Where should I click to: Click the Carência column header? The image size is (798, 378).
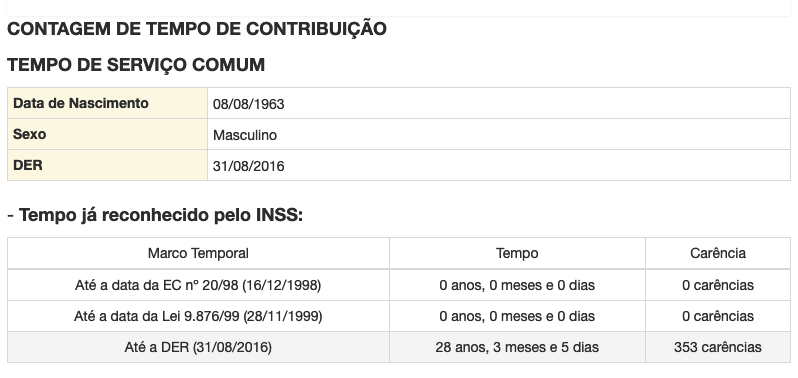(718, 253)
